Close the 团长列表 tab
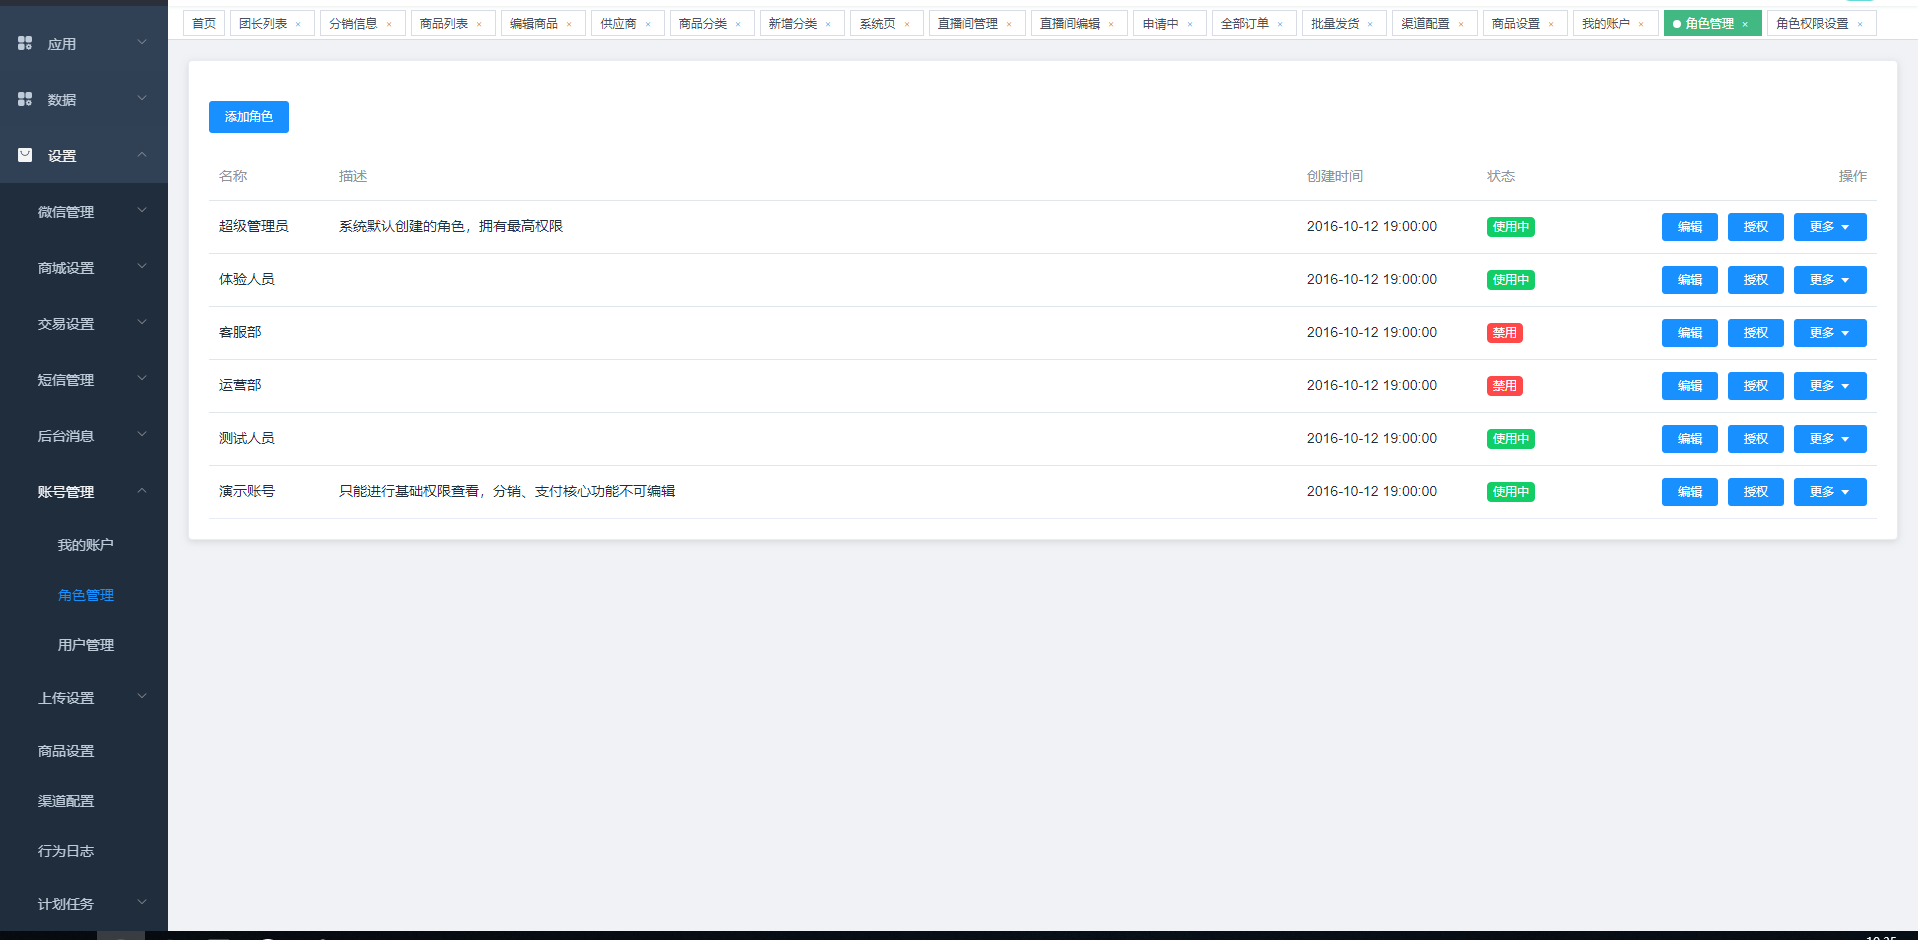This screenshot has height=940, width=1918. (298, 24)
